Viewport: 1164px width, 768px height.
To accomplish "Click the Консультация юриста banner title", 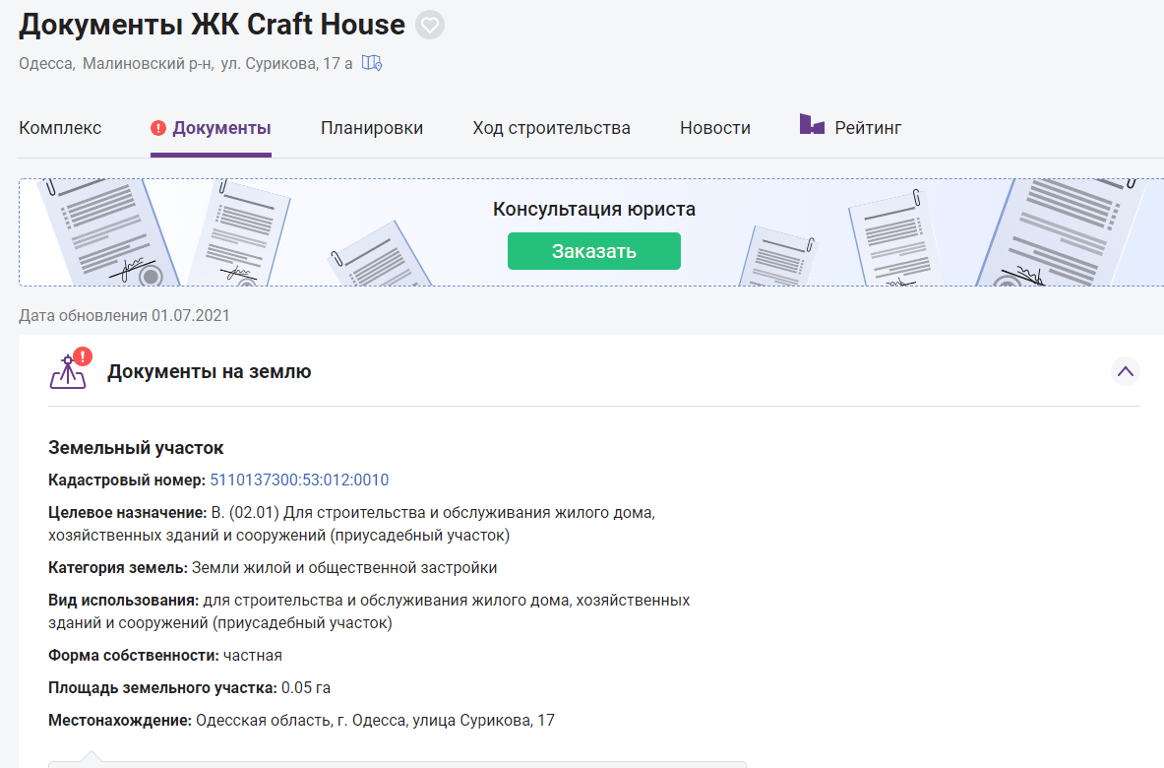I will (594, 209).
